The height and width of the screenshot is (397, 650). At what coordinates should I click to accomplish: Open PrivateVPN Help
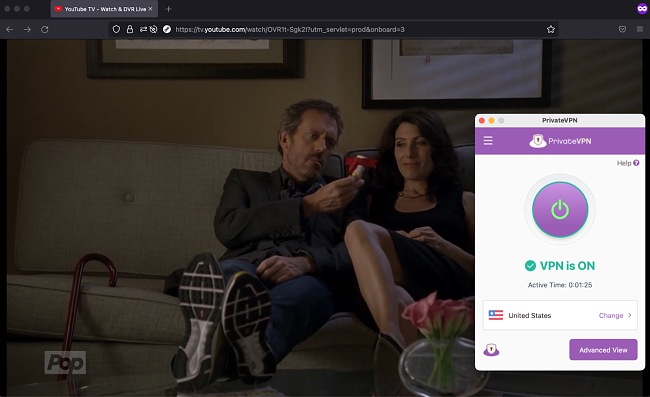pyautogui.click(x=628, y=163)
